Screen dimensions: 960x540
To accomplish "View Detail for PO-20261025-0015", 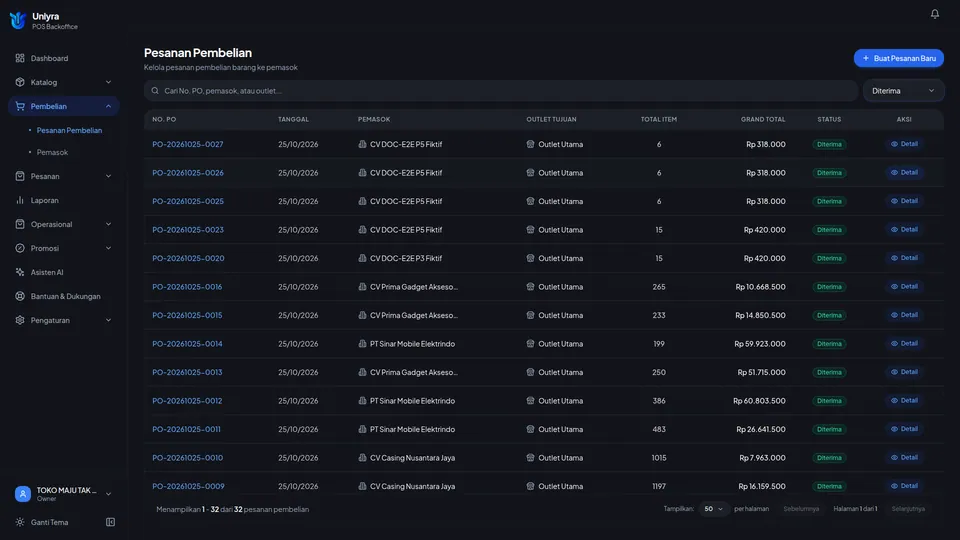I will [904, 315].
